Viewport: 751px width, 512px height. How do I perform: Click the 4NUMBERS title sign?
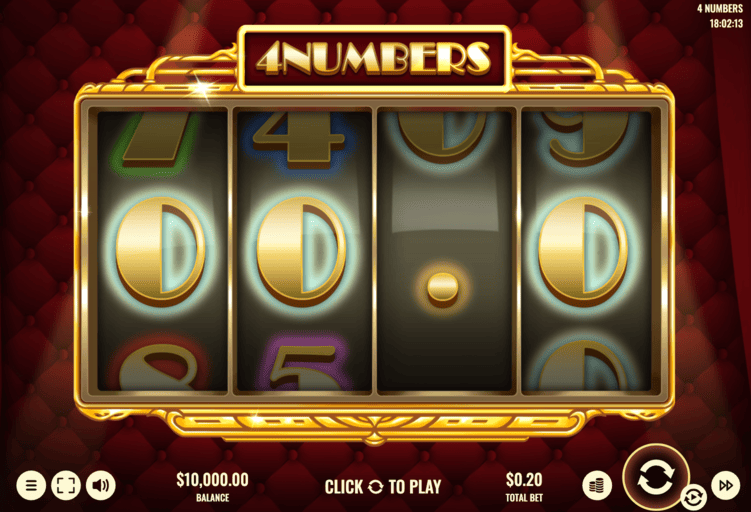pyautogui.click(x=374, y=58)
